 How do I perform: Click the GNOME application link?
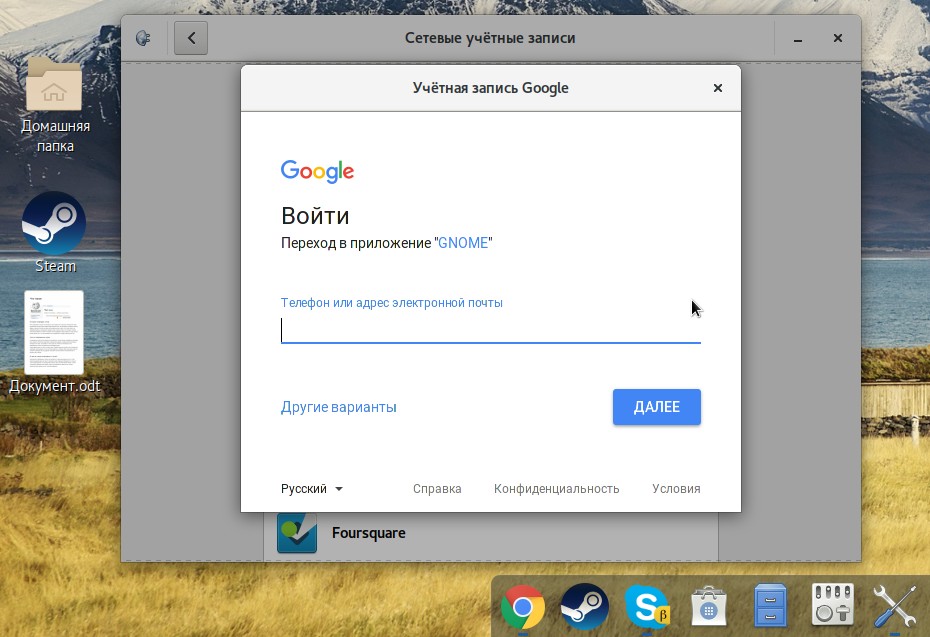coord(463,243)
